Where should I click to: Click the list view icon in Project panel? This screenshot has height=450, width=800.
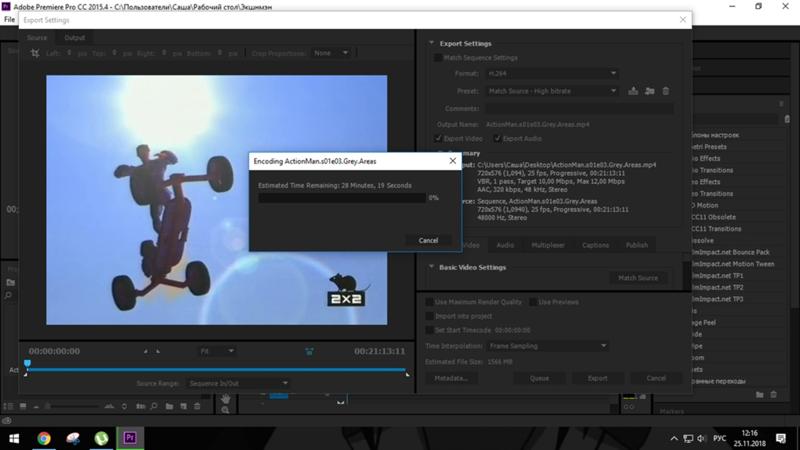[x=8, y=407]
